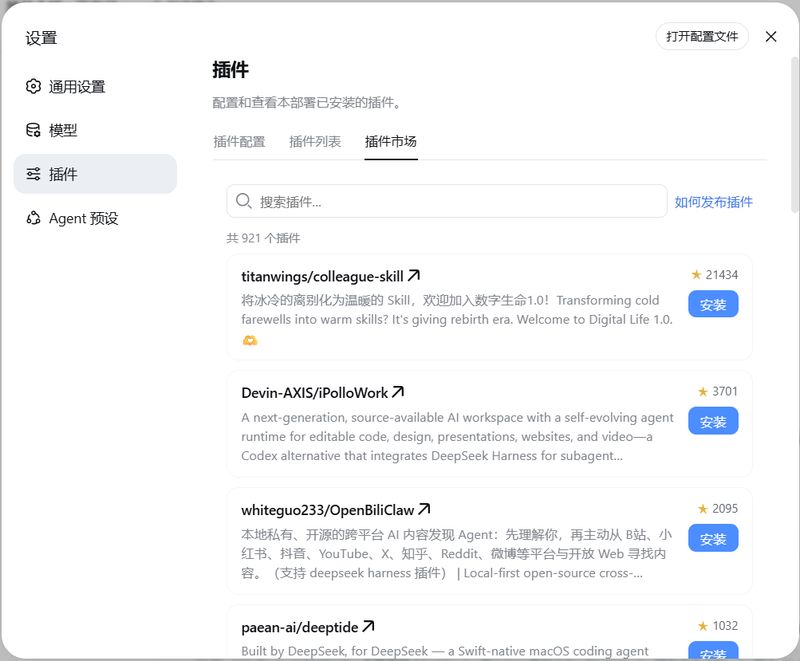The width and height of the screenshot is (800, 661).
Task: Install the titanwings/colleague-skill plugin
Action: pos(713,304)
